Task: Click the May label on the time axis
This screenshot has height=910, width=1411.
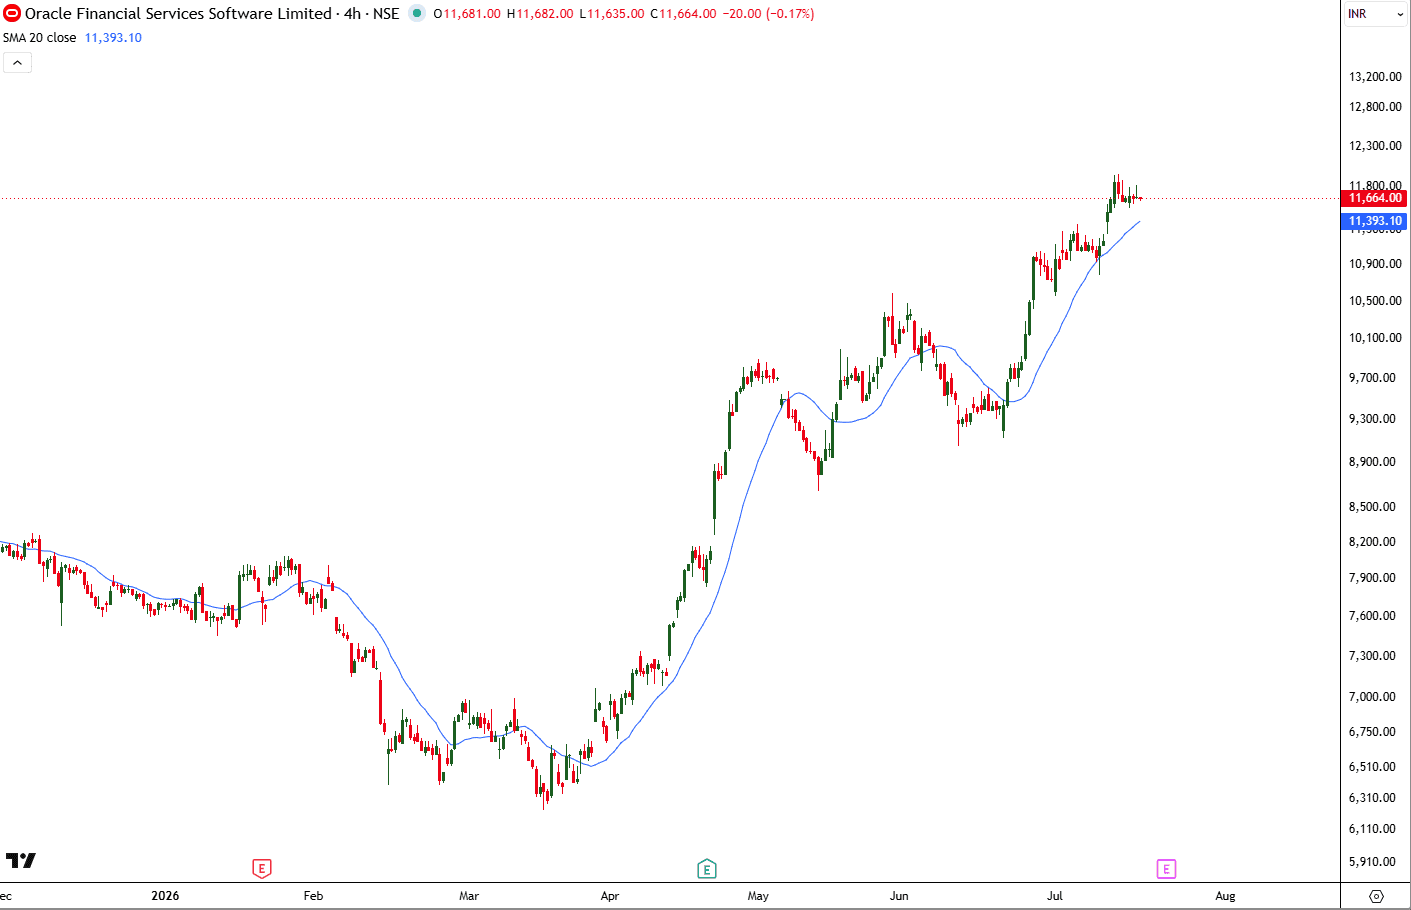Action: [758, 896]
